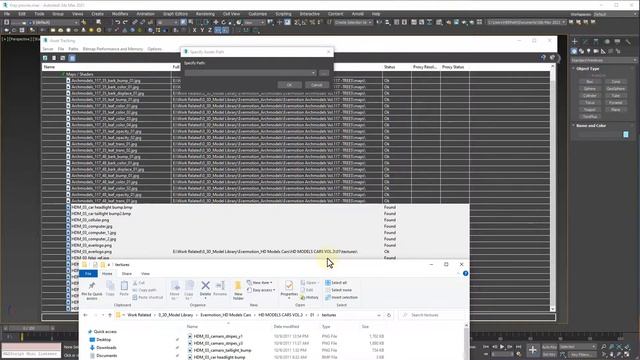Click the Add Time Tag plus icon
This screenshot has width=640, height=360.
[x=533, y=350]
